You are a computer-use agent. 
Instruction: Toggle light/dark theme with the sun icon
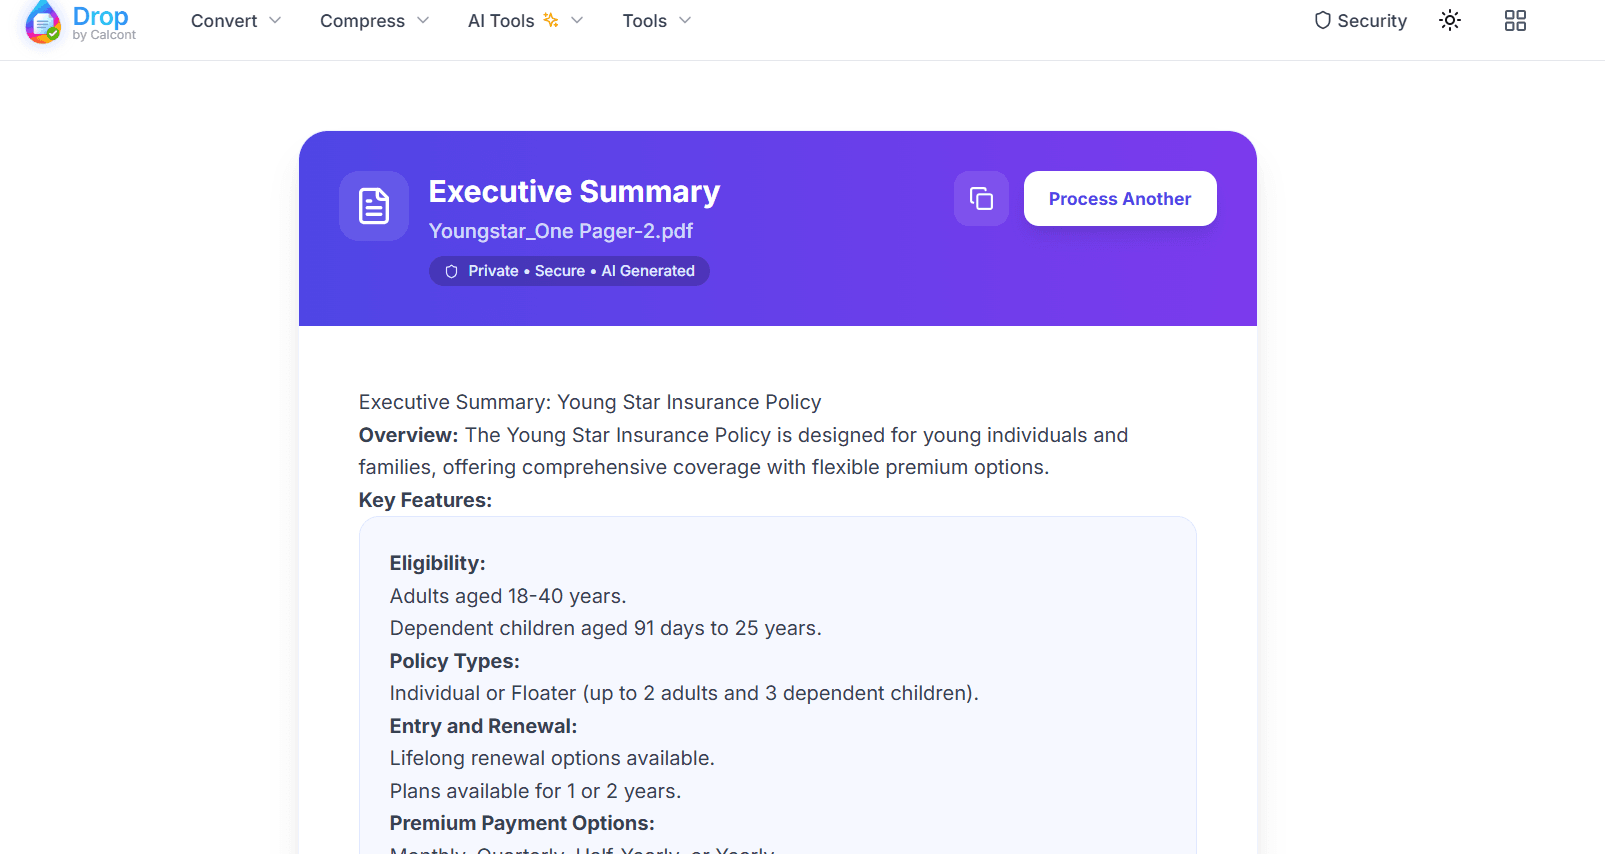(x=1449, y=20)
